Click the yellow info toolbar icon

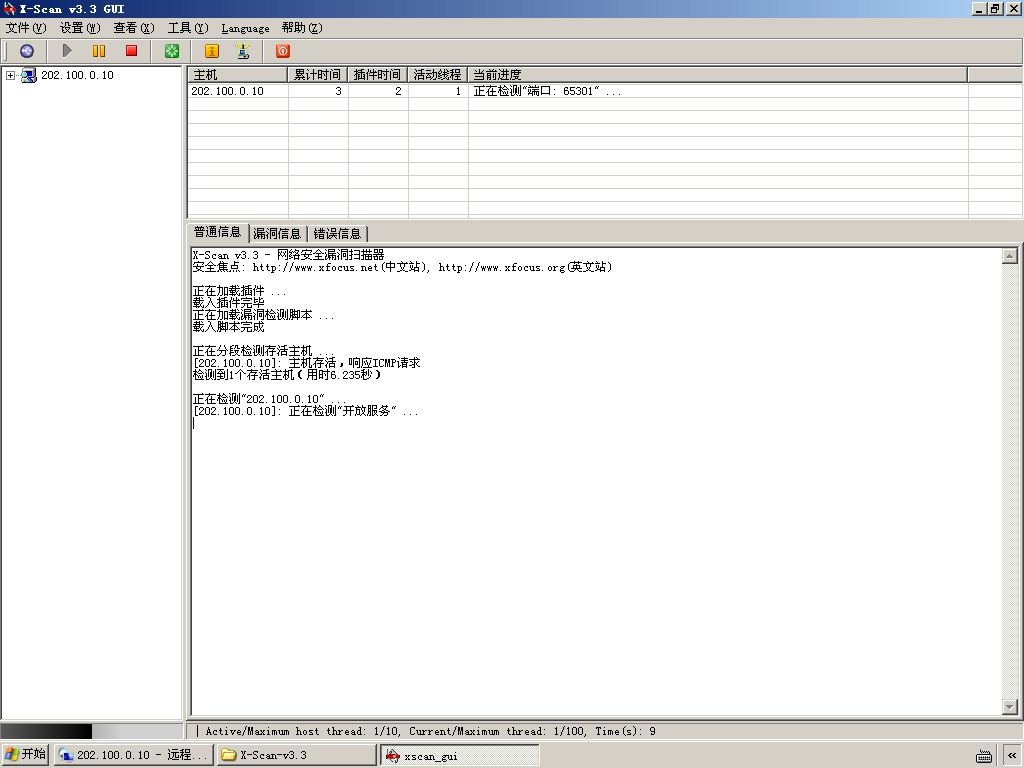point(212,51)
